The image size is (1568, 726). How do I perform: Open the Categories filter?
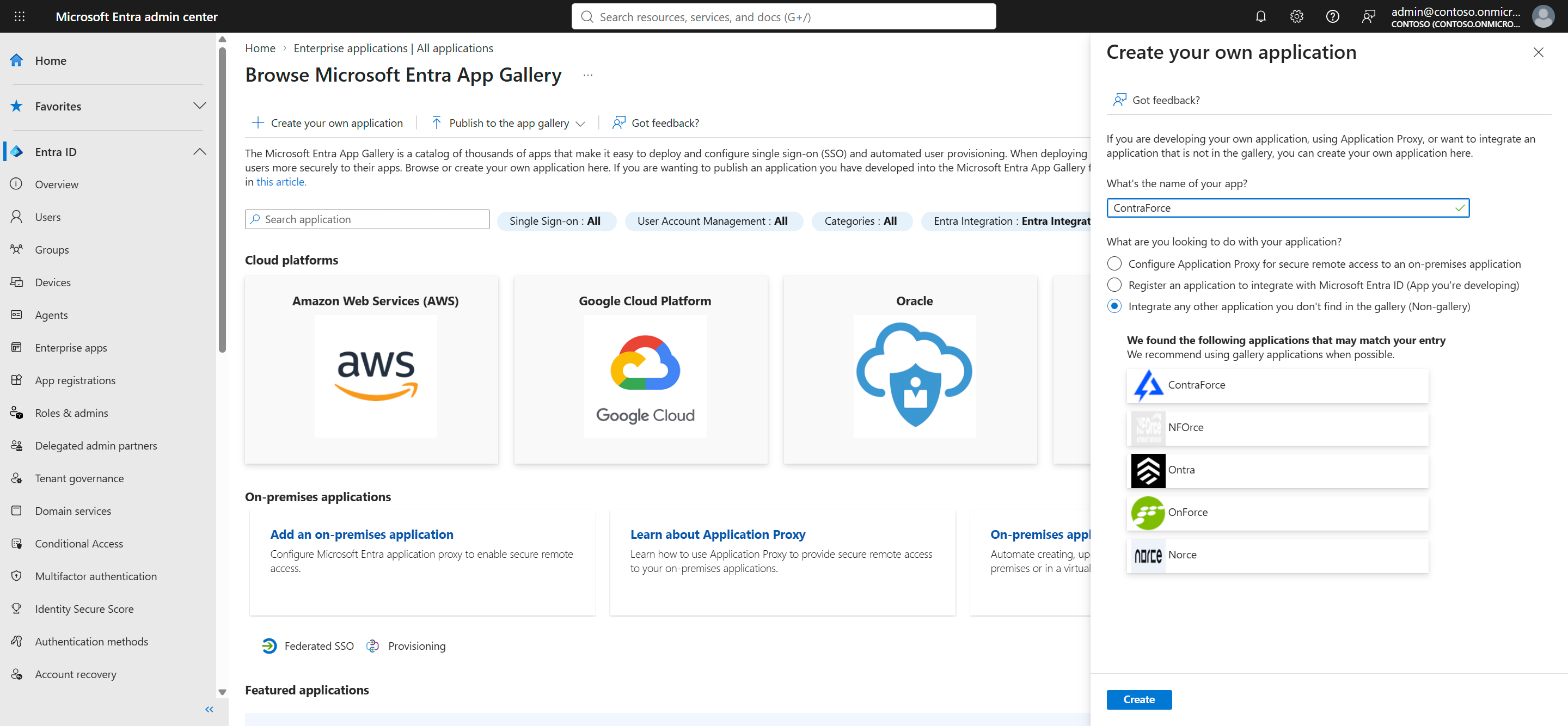point(861,221)
